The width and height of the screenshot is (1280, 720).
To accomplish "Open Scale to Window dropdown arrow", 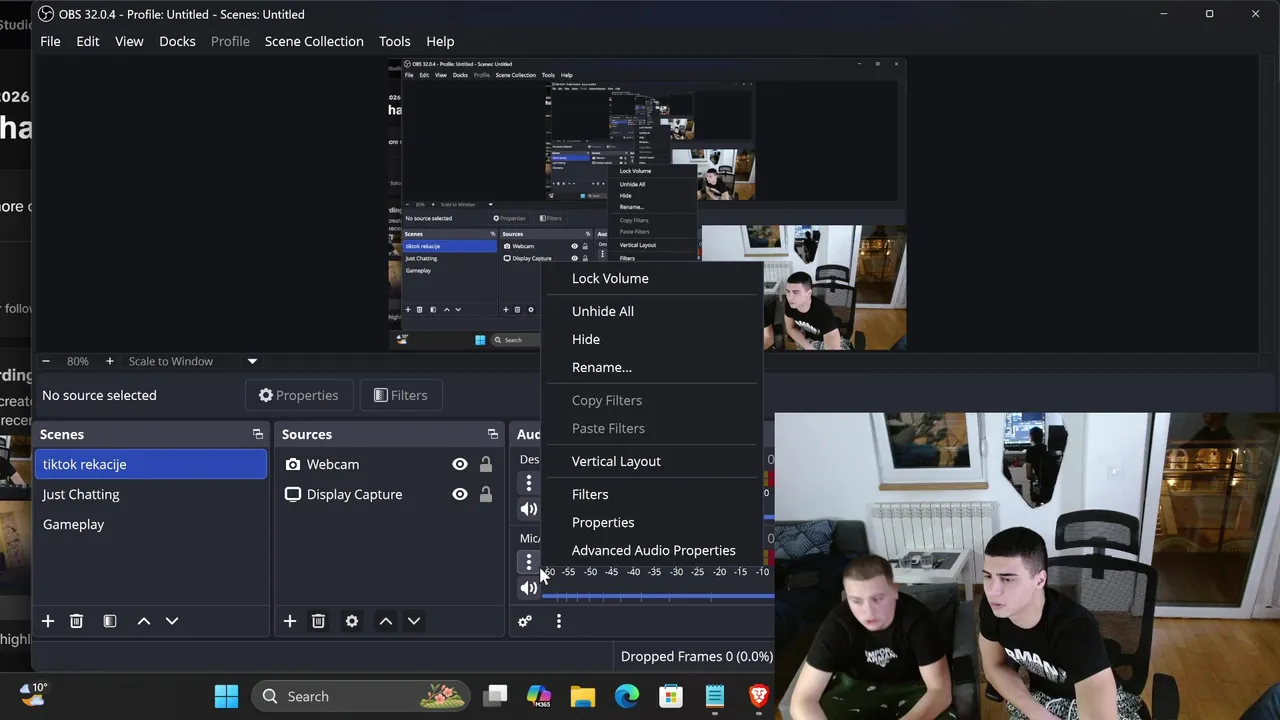I will (x=252, y=361).
